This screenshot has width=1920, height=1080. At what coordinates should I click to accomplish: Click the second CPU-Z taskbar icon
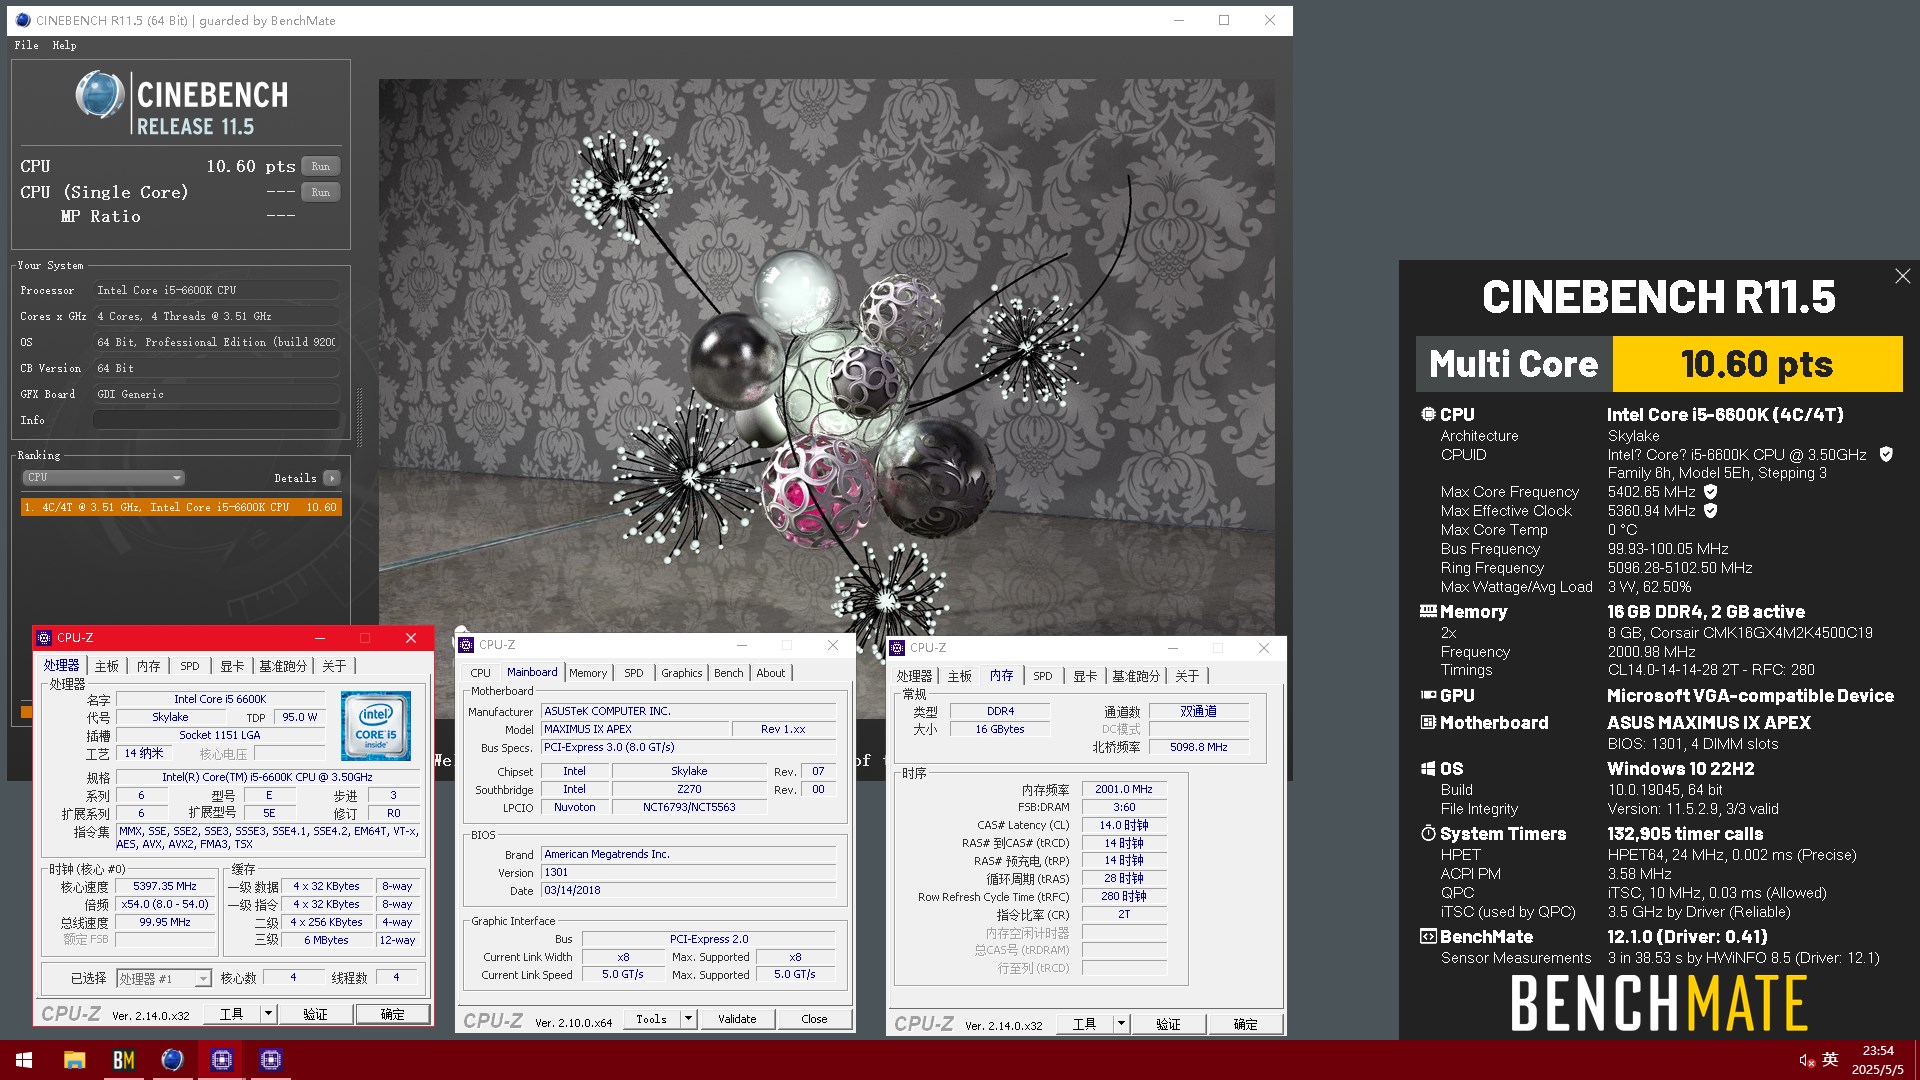pos(270,1060)
